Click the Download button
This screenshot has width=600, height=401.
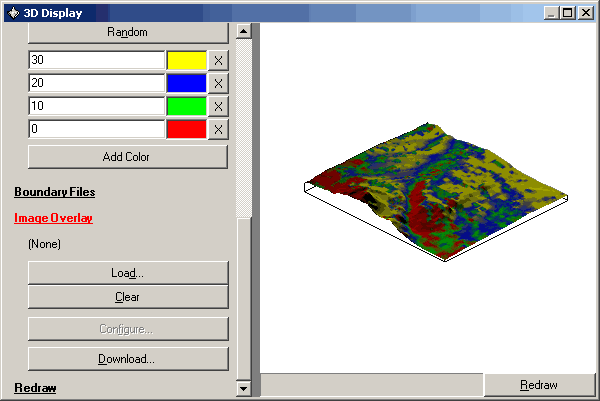(128, 359)
